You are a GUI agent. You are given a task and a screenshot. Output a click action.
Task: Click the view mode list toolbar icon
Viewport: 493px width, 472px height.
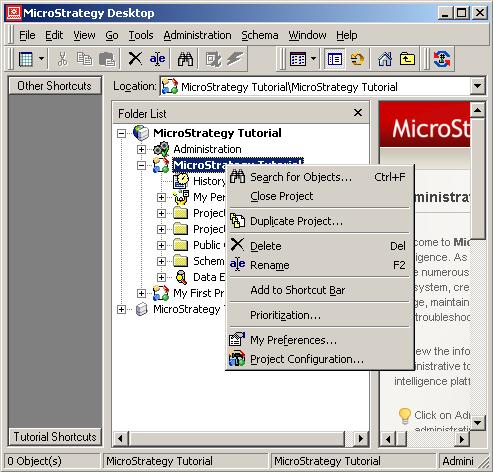(x=297, y=59)
